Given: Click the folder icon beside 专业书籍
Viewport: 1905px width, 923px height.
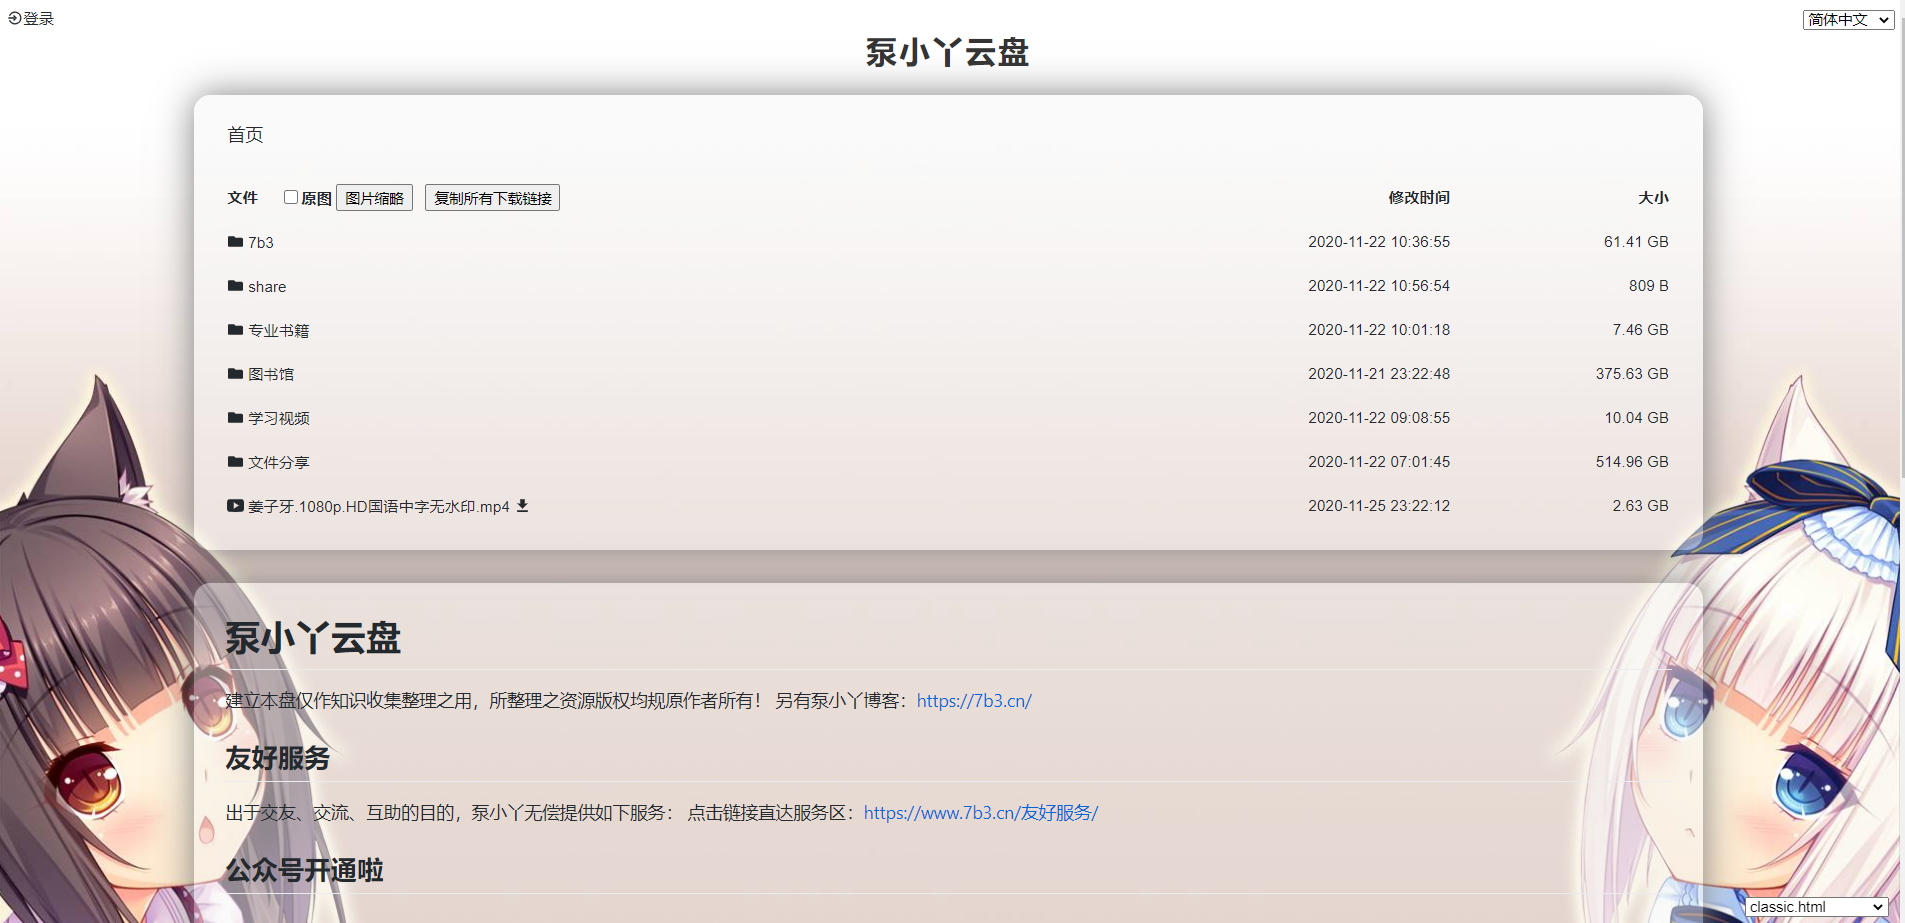Looking at the screenshot, I should point(235,330).
